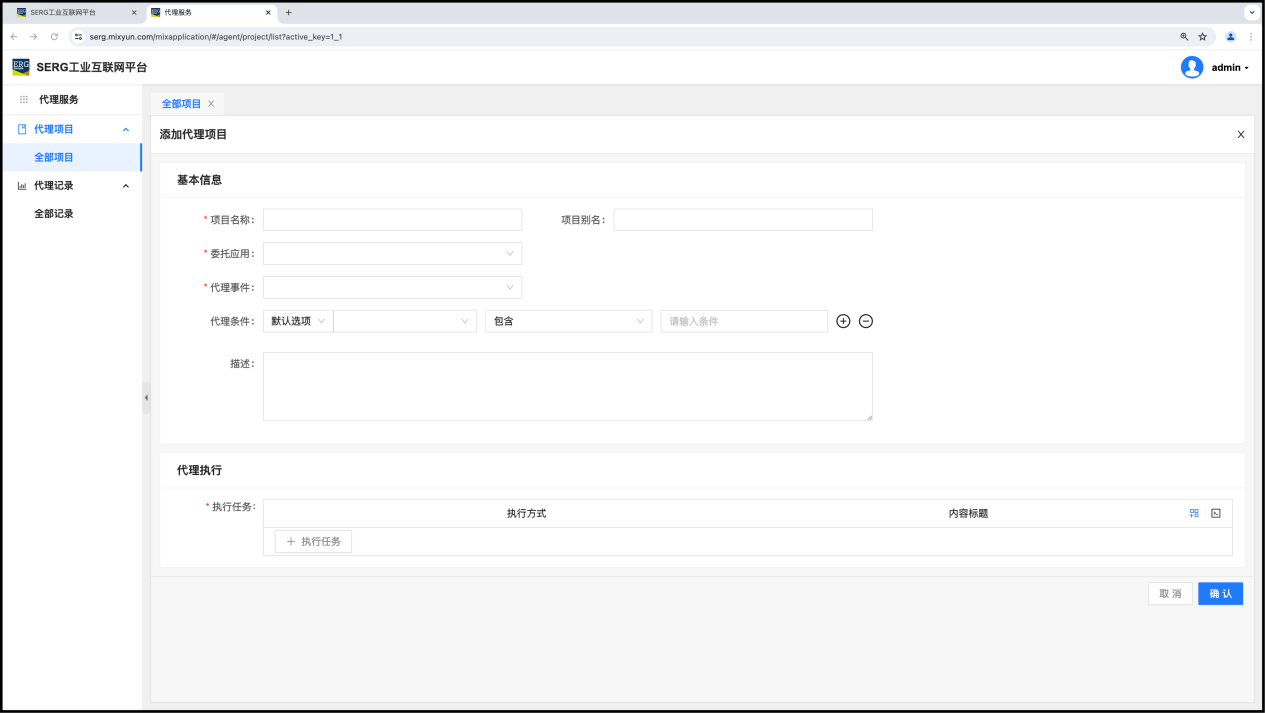This screenshot has width=1265, height=713.
Task: Click the 项目名称 input field
Action: 392,220
